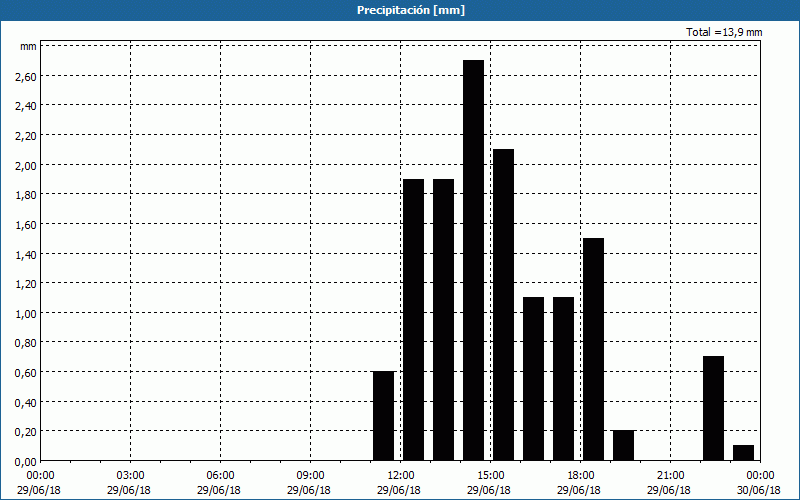800x500 pixels.
Task: Select the 0,60 mm bar before 12:00
Action: [384, 416]
